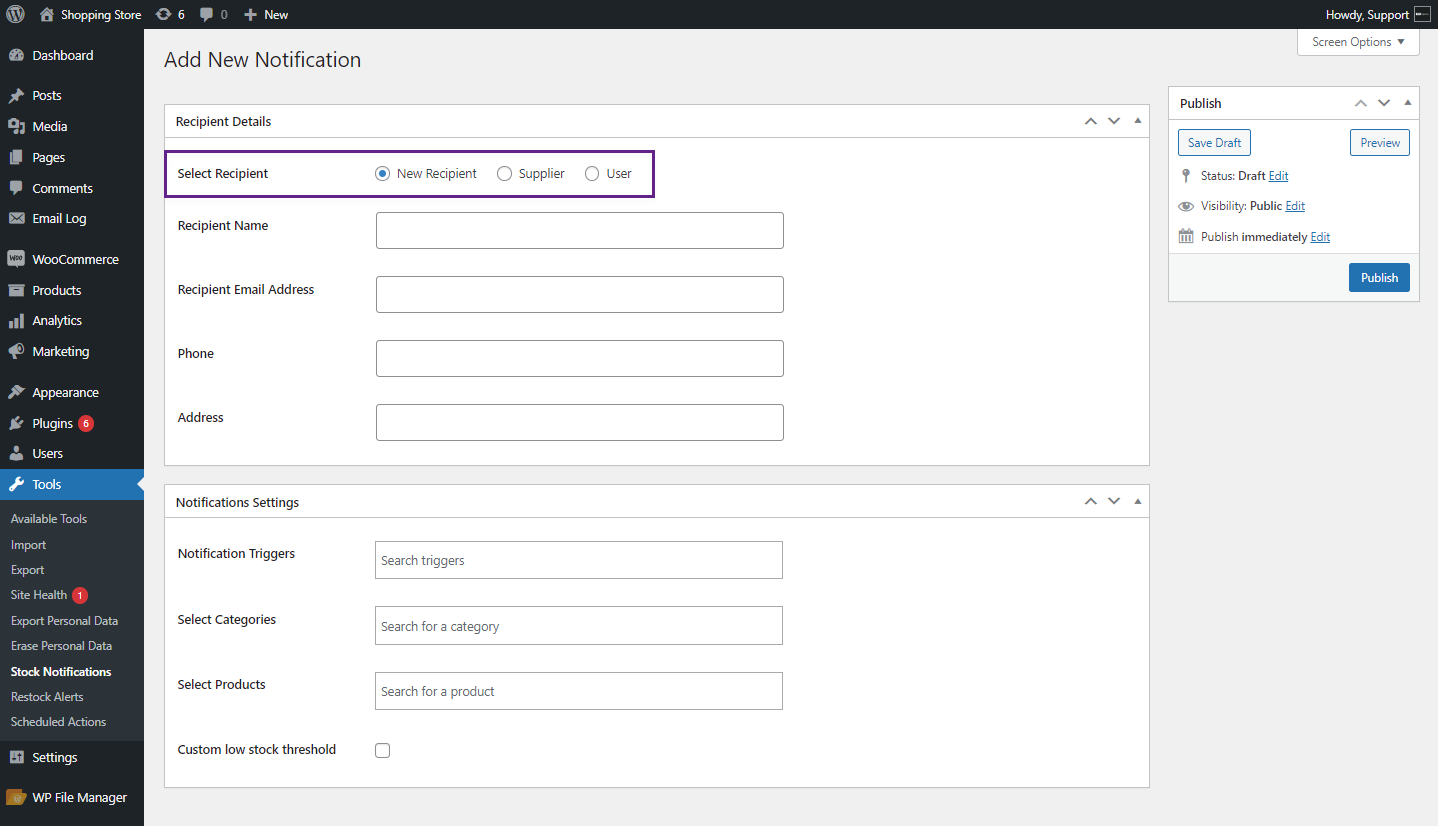Move Notifications Settings panel down
This screenshot has width=1438, height=826.
(1114, 502)
